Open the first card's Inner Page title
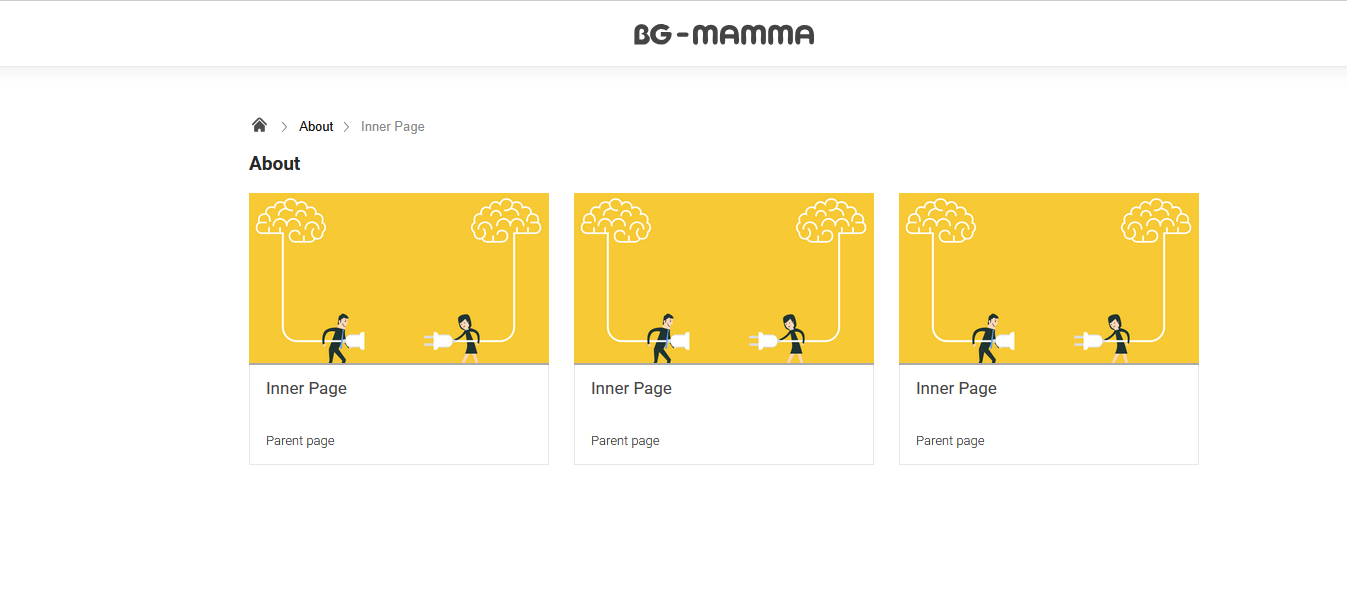 coord(306,388)
